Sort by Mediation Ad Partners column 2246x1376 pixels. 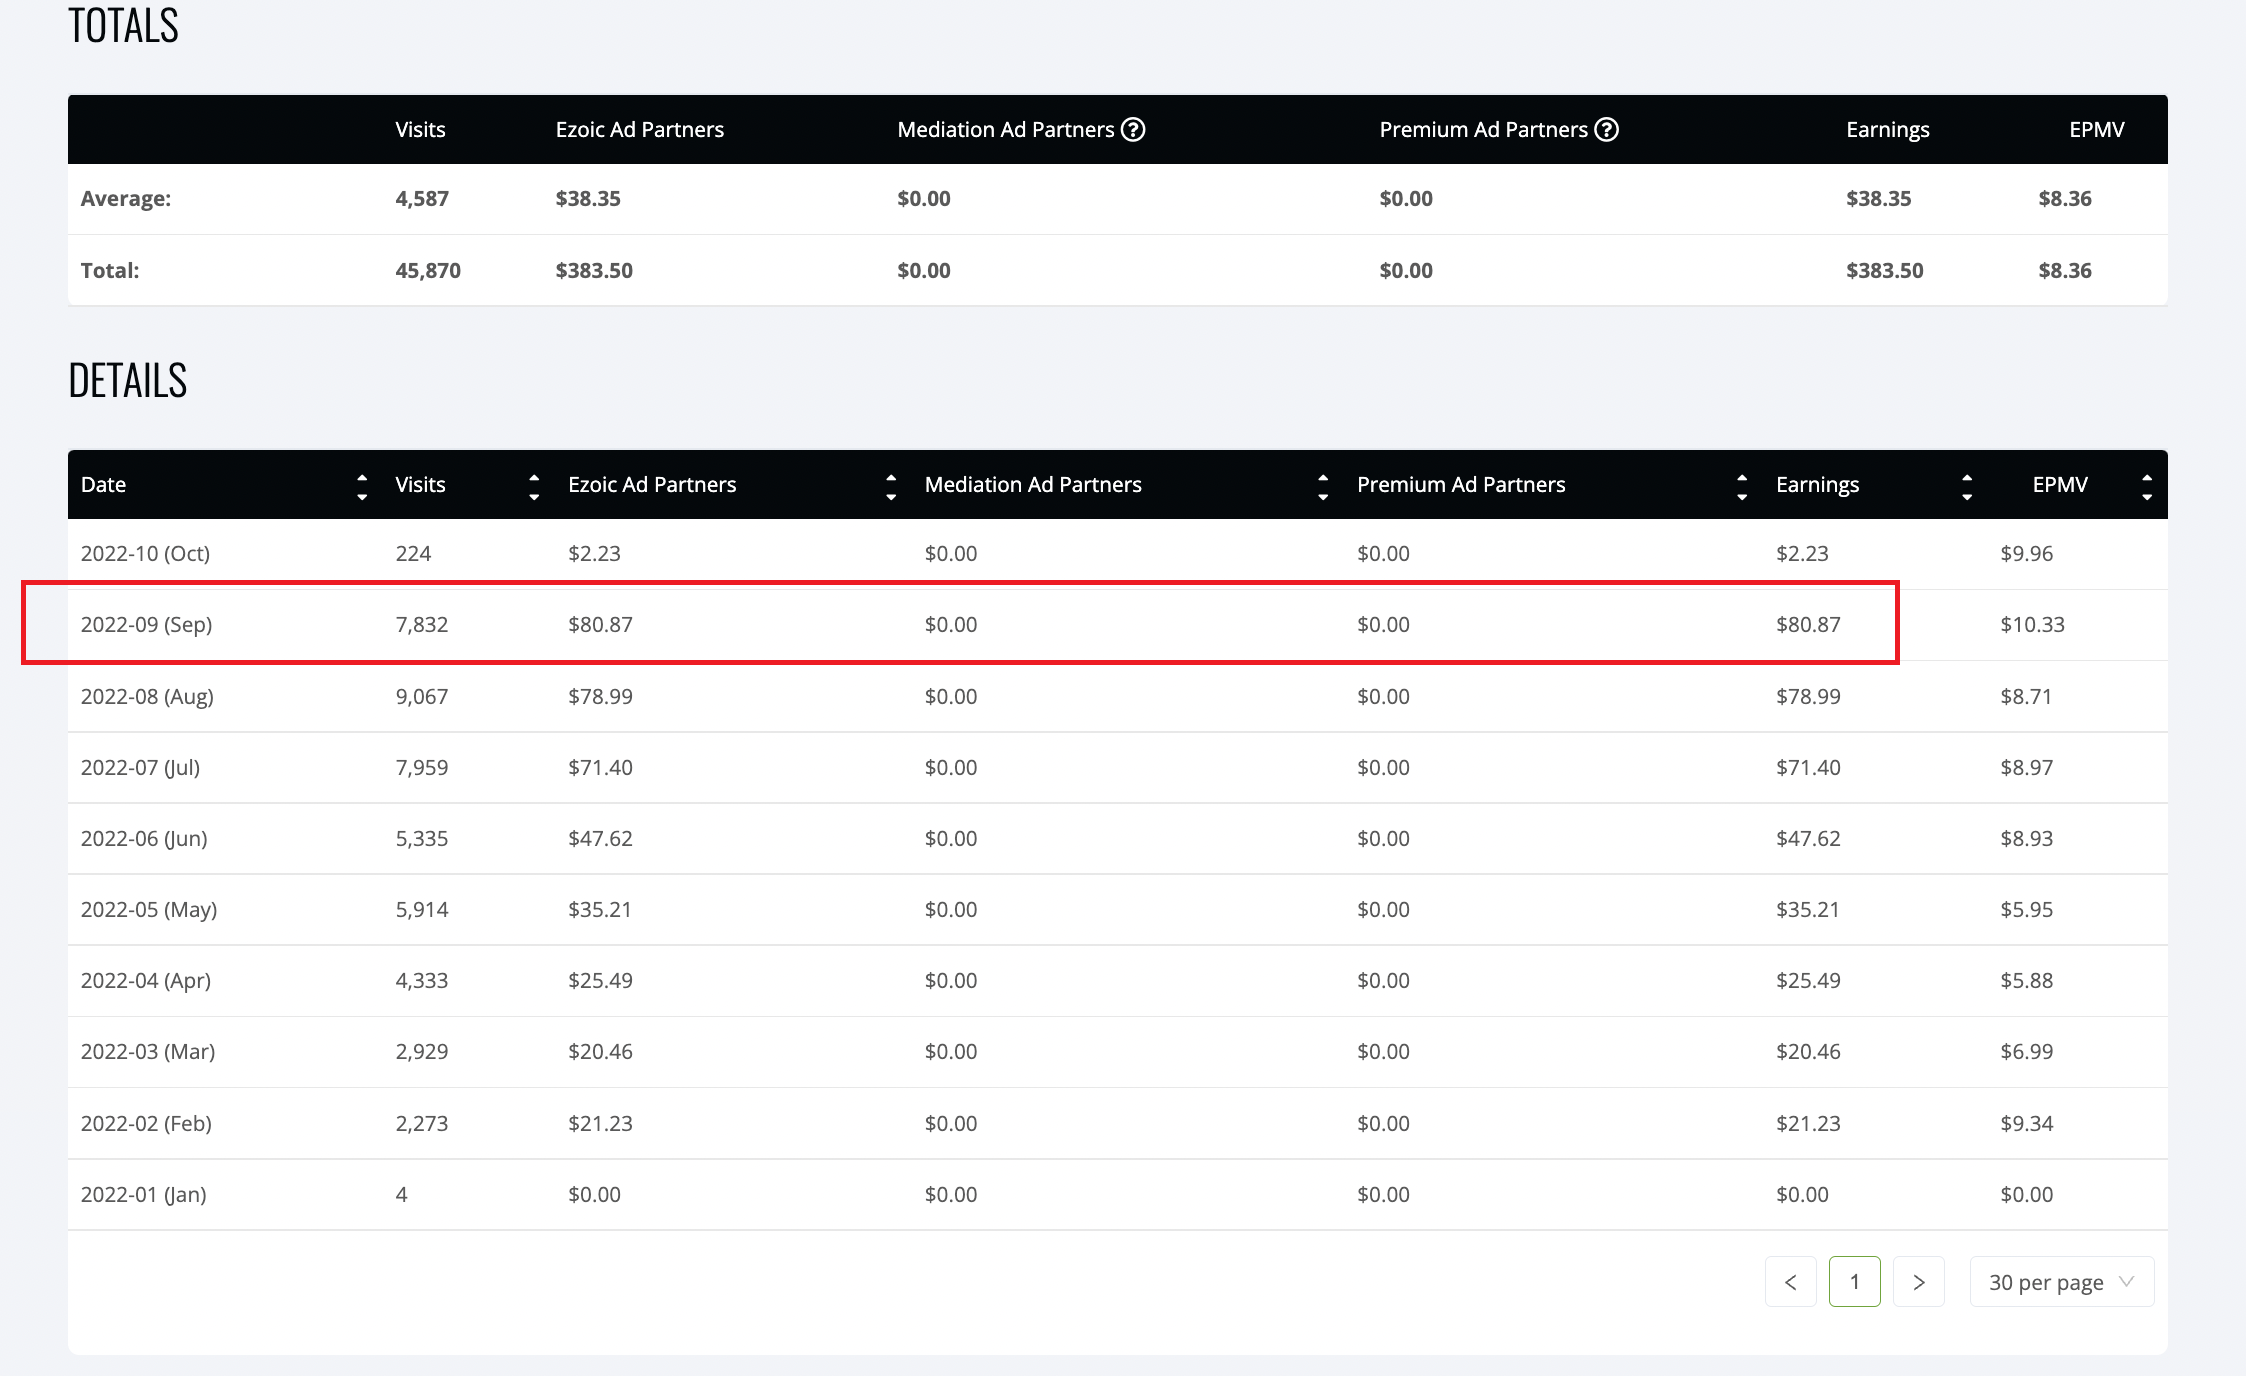tap(1323, 487)
